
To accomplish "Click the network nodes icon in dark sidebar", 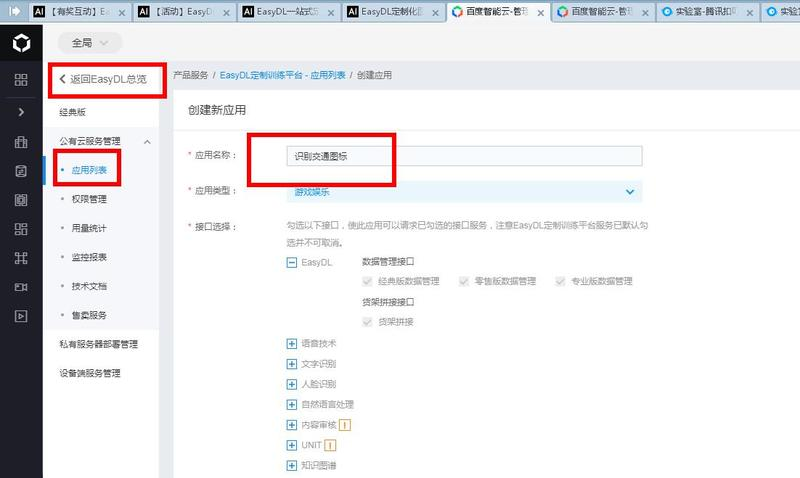I will tap(21, 258).
